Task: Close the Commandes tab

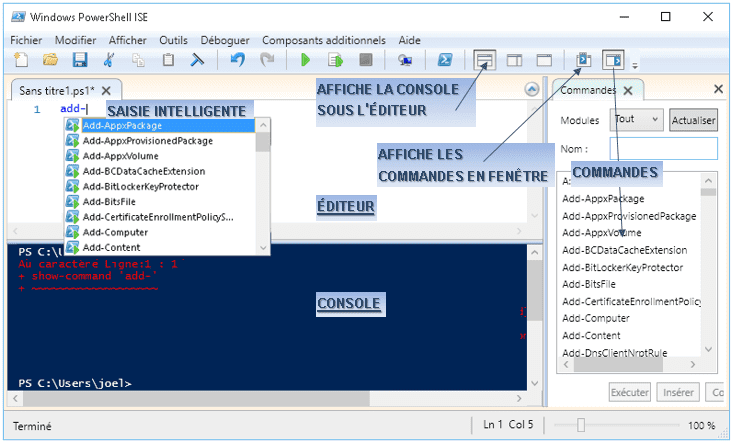Action: [628, 91]
